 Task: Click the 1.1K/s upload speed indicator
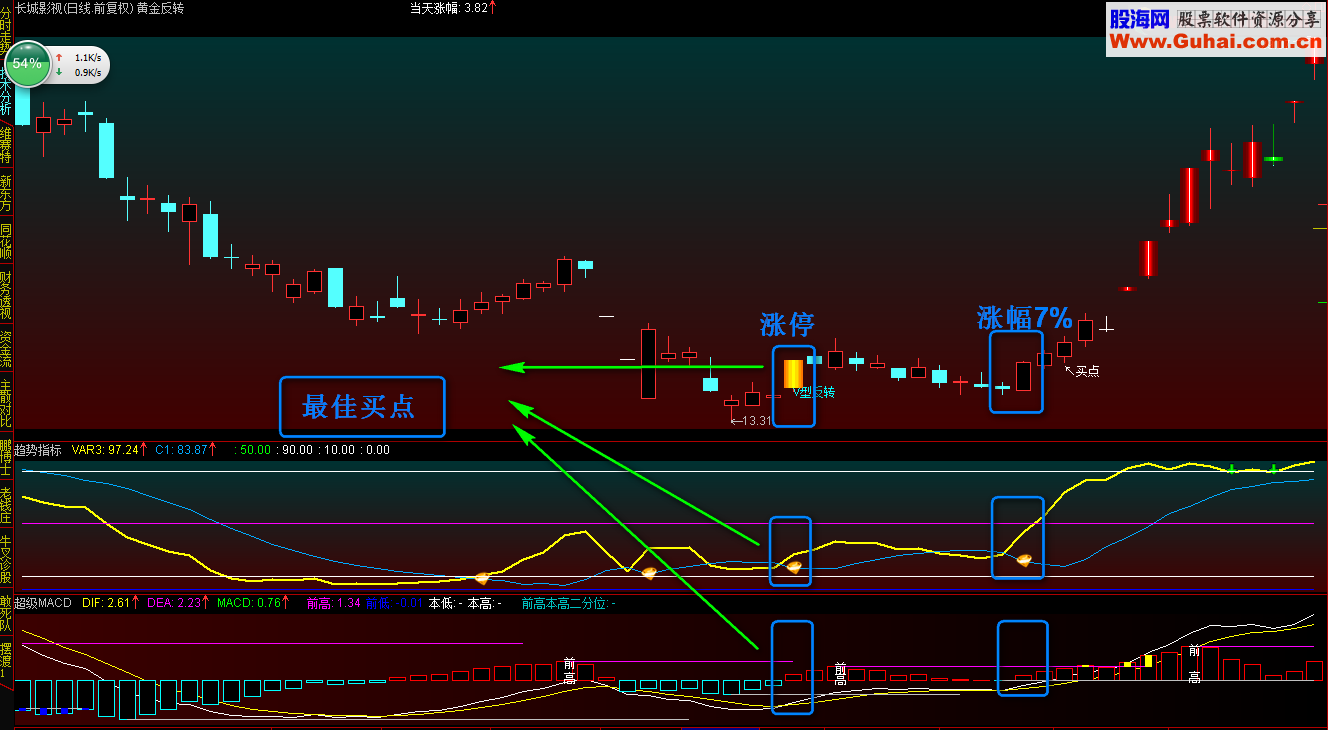(80, 58)
